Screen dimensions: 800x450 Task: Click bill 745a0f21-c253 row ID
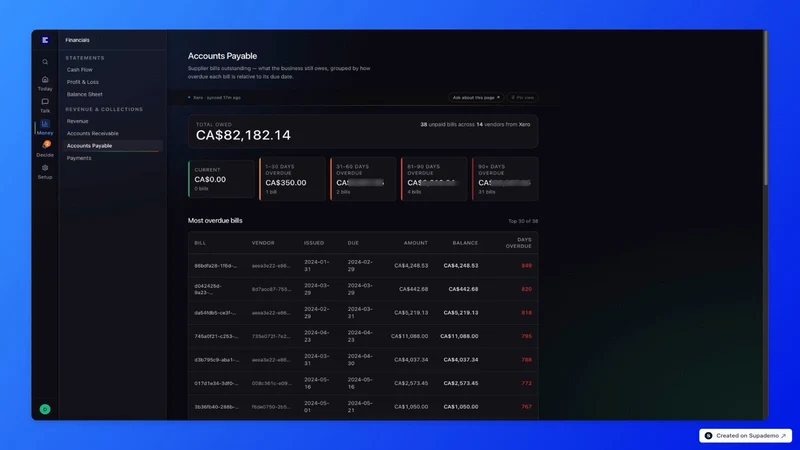coord(216,336)
